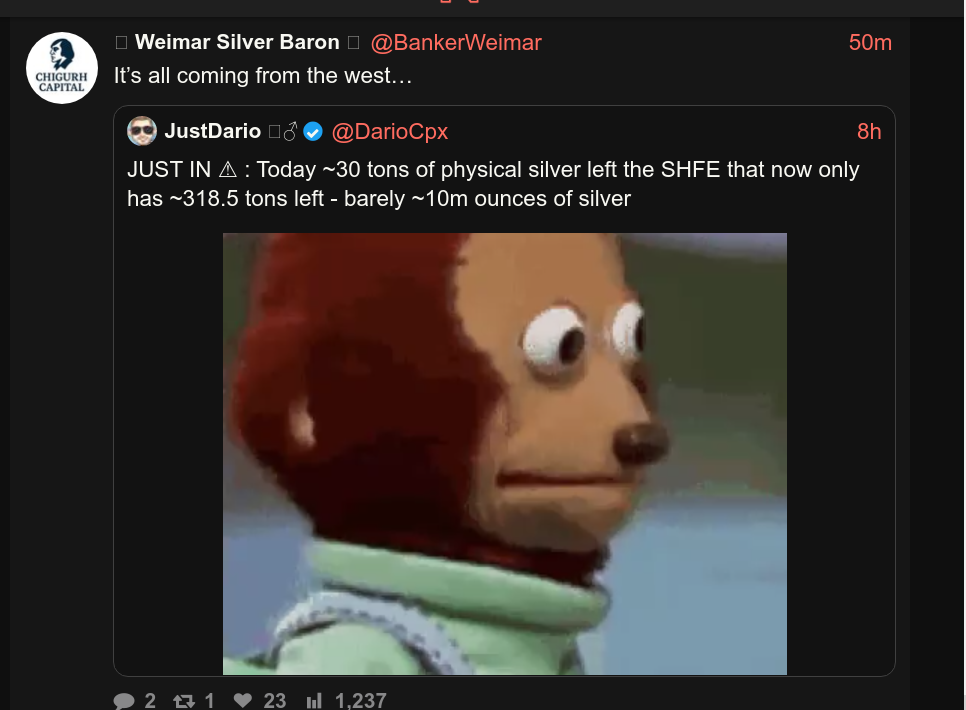Click the reply count 2
The height and width of the screenshot is (710, 966).
(150, 701)
